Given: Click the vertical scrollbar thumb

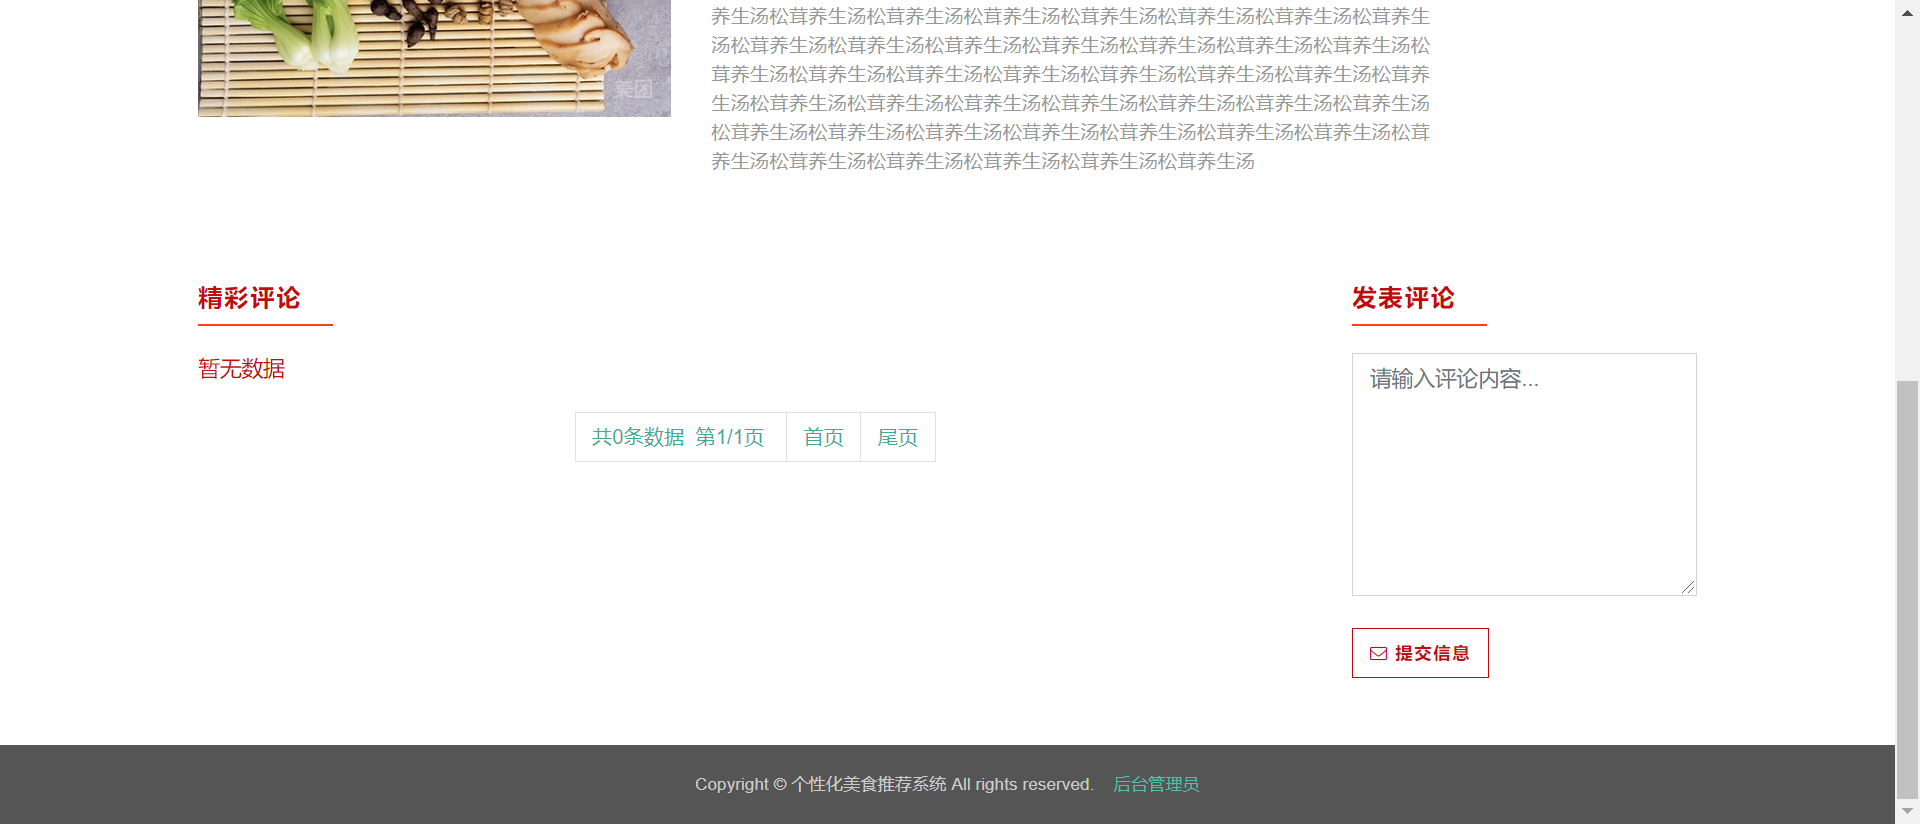Looking at the screenshot, I should [1908, 588].
